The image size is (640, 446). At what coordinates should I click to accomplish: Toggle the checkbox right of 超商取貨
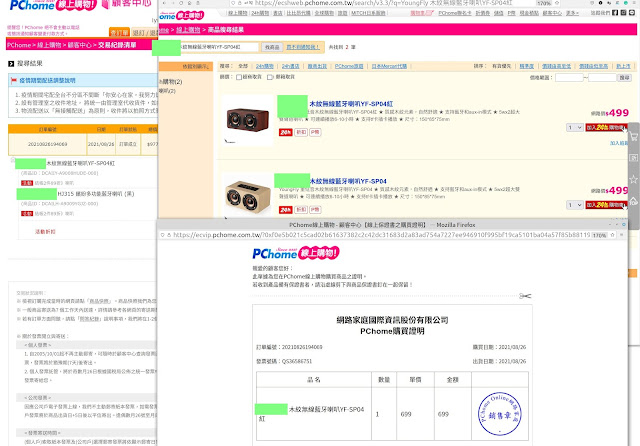pyautogui.click(x=270, y=77)
